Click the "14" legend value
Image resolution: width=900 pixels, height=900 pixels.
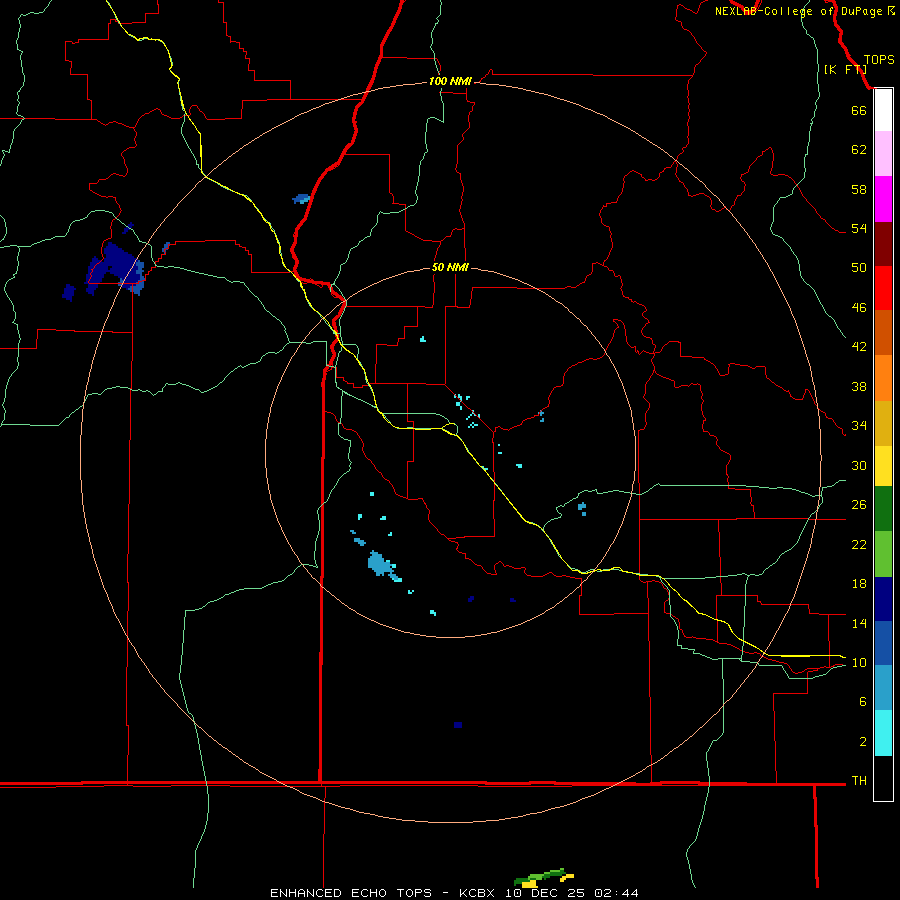click(x=859, y=623)
